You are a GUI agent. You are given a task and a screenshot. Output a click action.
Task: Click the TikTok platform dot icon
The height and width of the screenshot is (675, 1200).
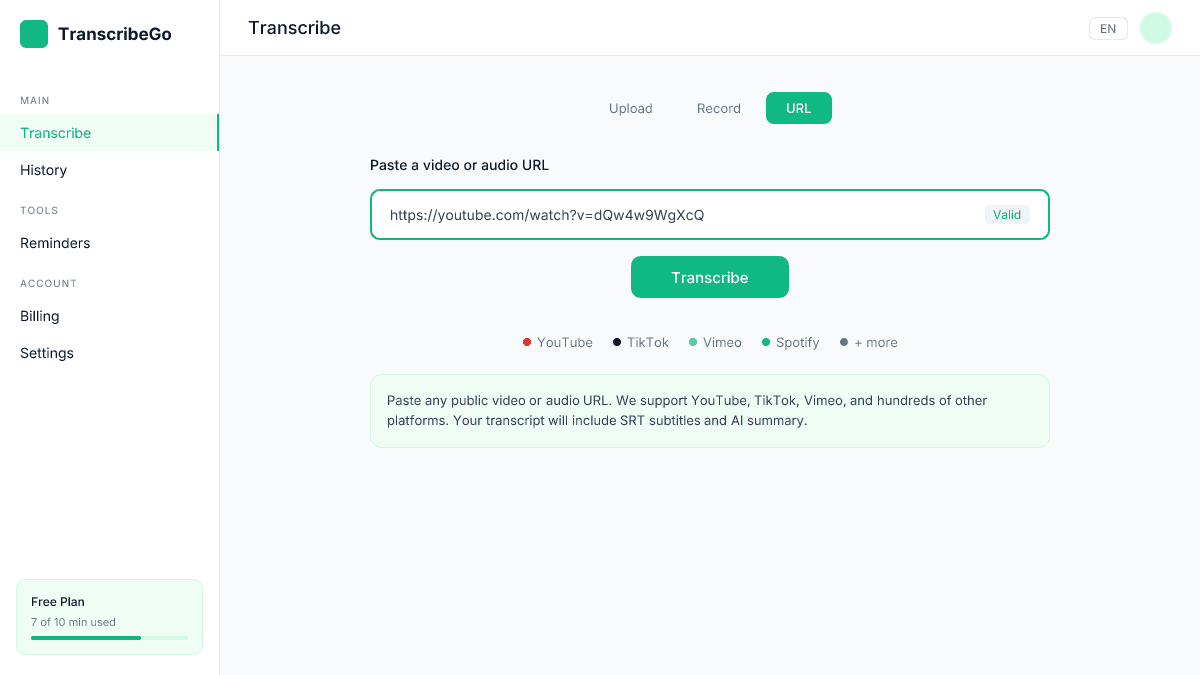pyautogui.click(x=615, y=342)
